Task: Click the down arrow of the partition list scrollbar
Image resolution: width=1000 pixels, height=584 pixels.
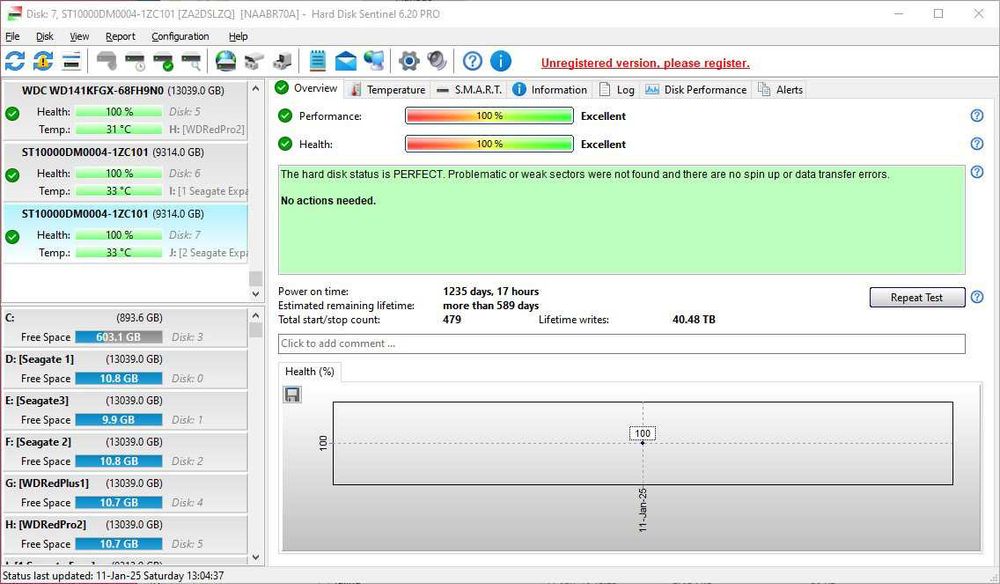Action: [x=255, y=557]
